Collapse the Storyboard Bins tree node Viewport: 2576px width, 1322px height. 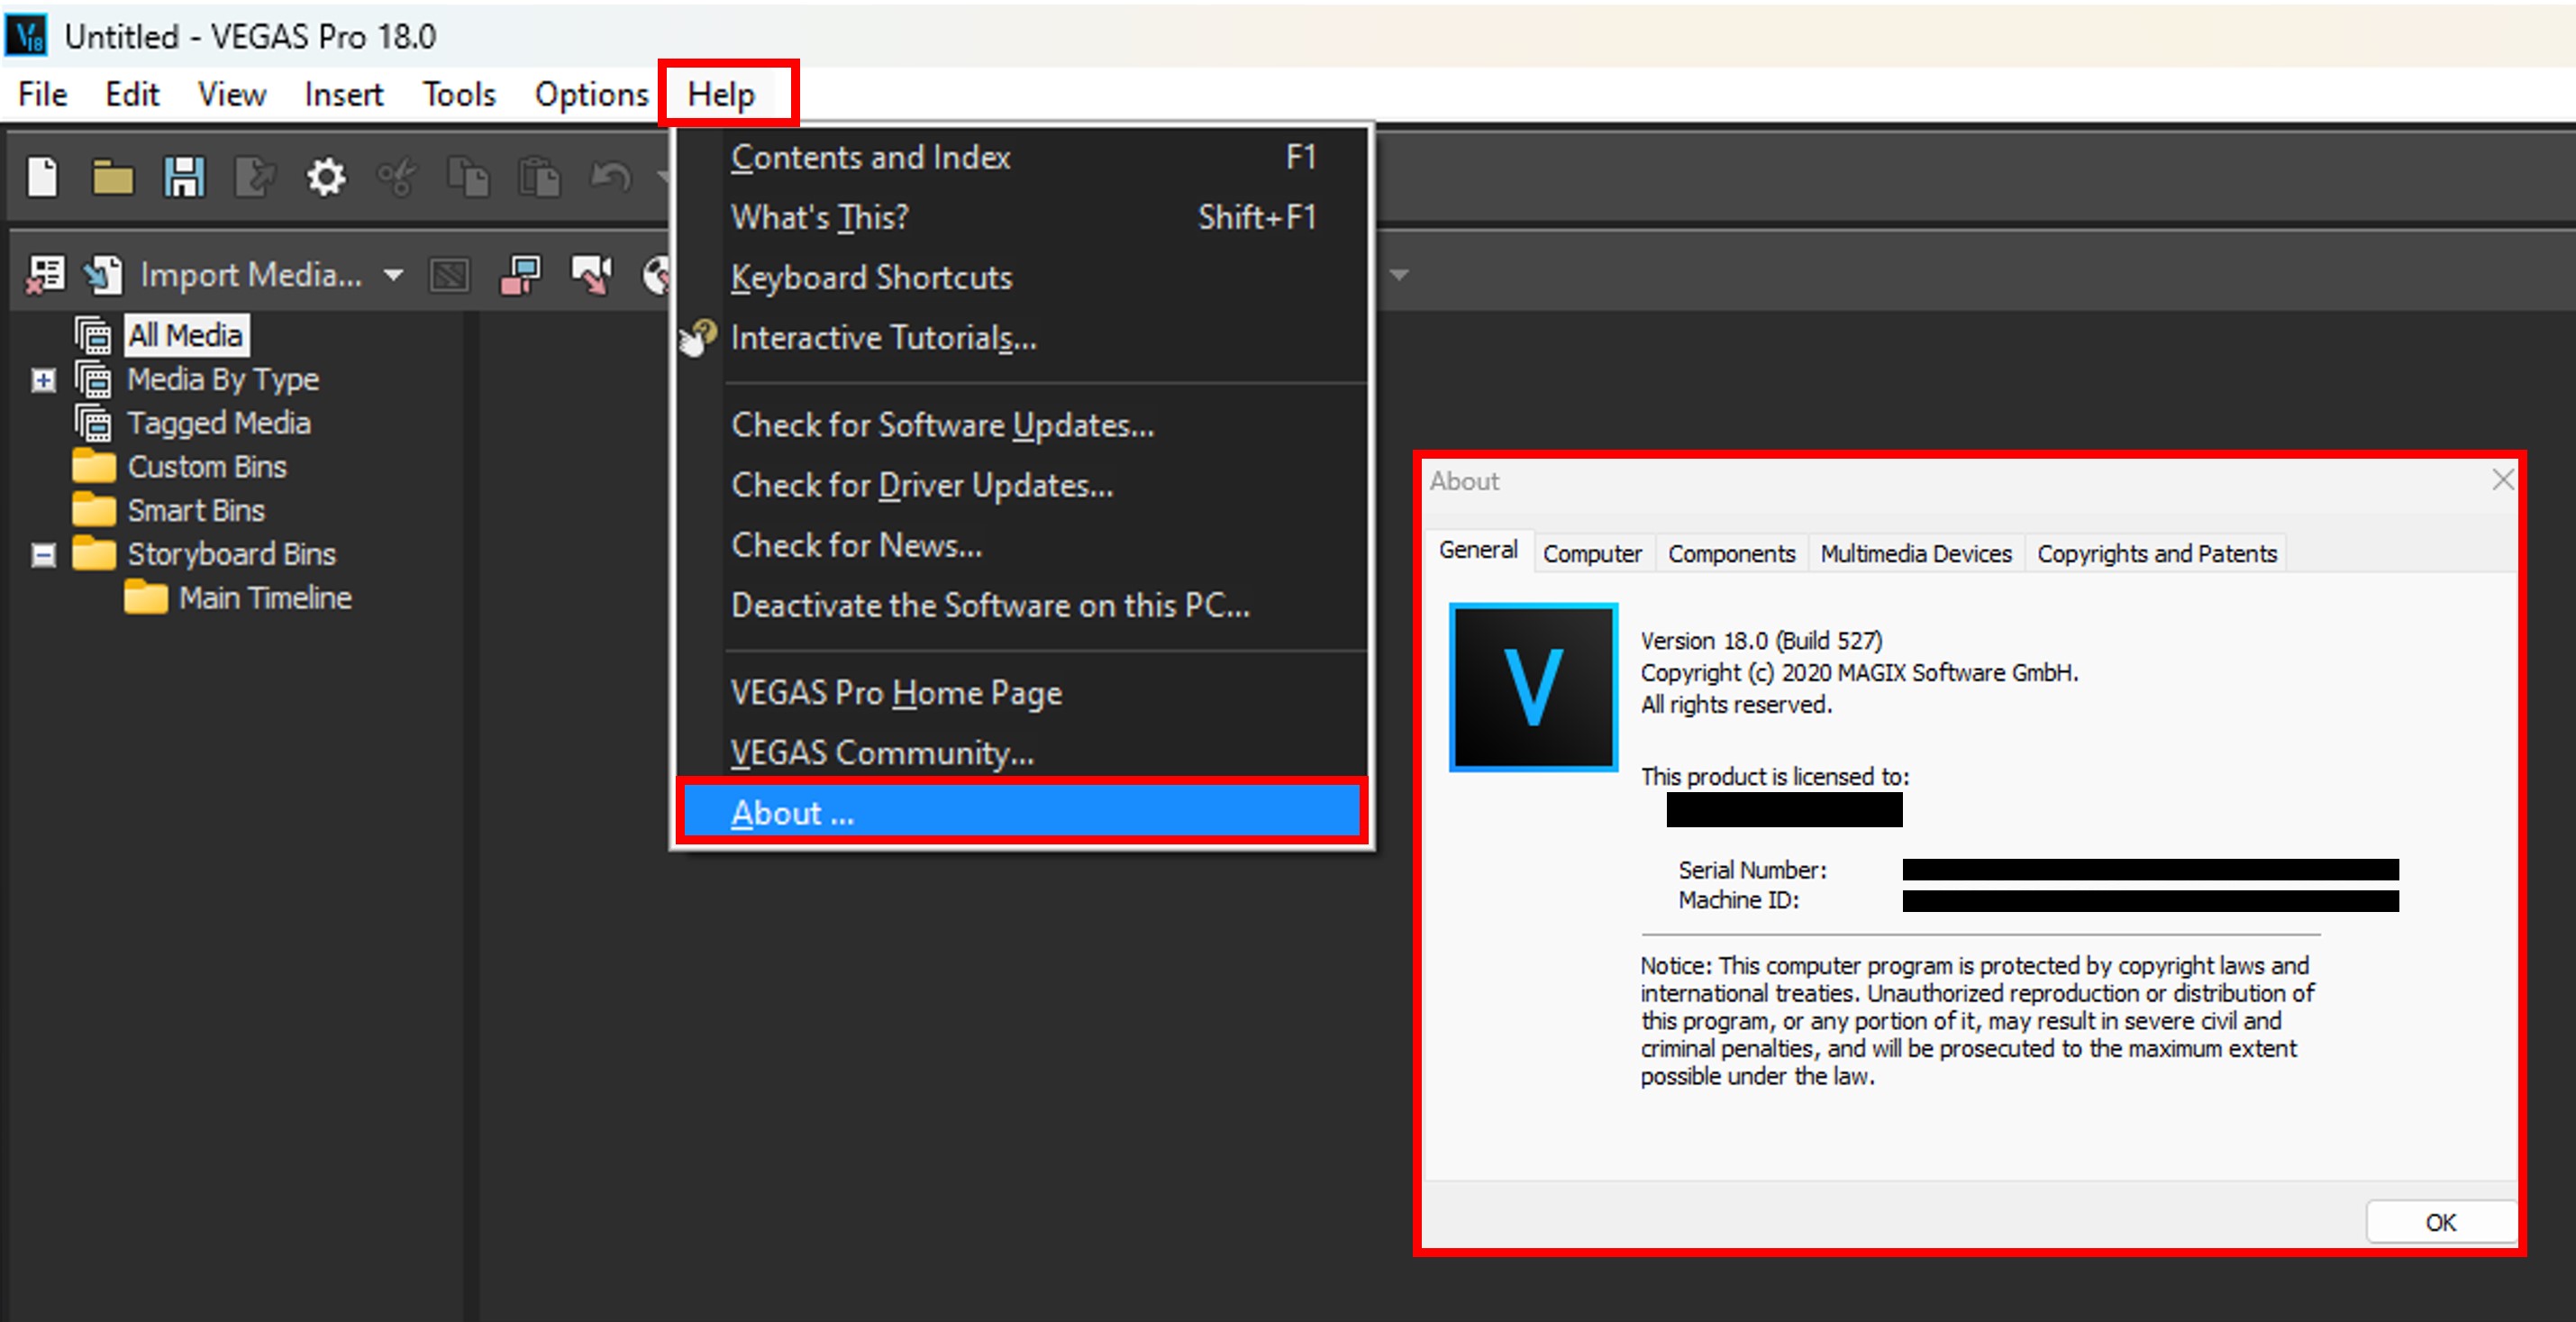(43, 554)
